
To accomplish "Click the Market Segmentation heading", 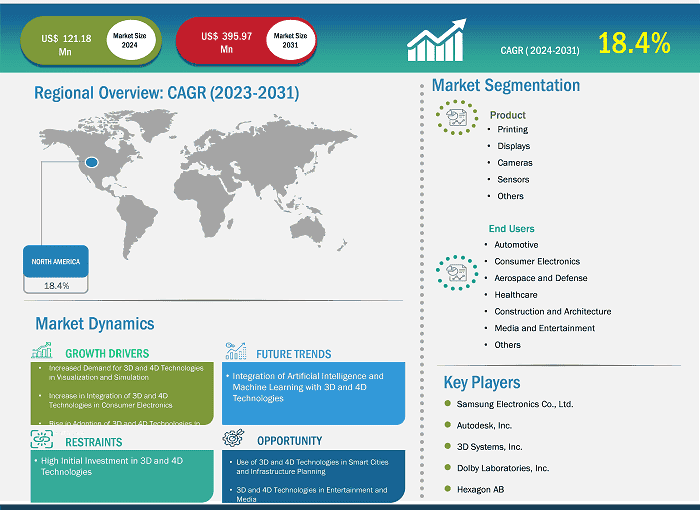I will pos(506,85).
